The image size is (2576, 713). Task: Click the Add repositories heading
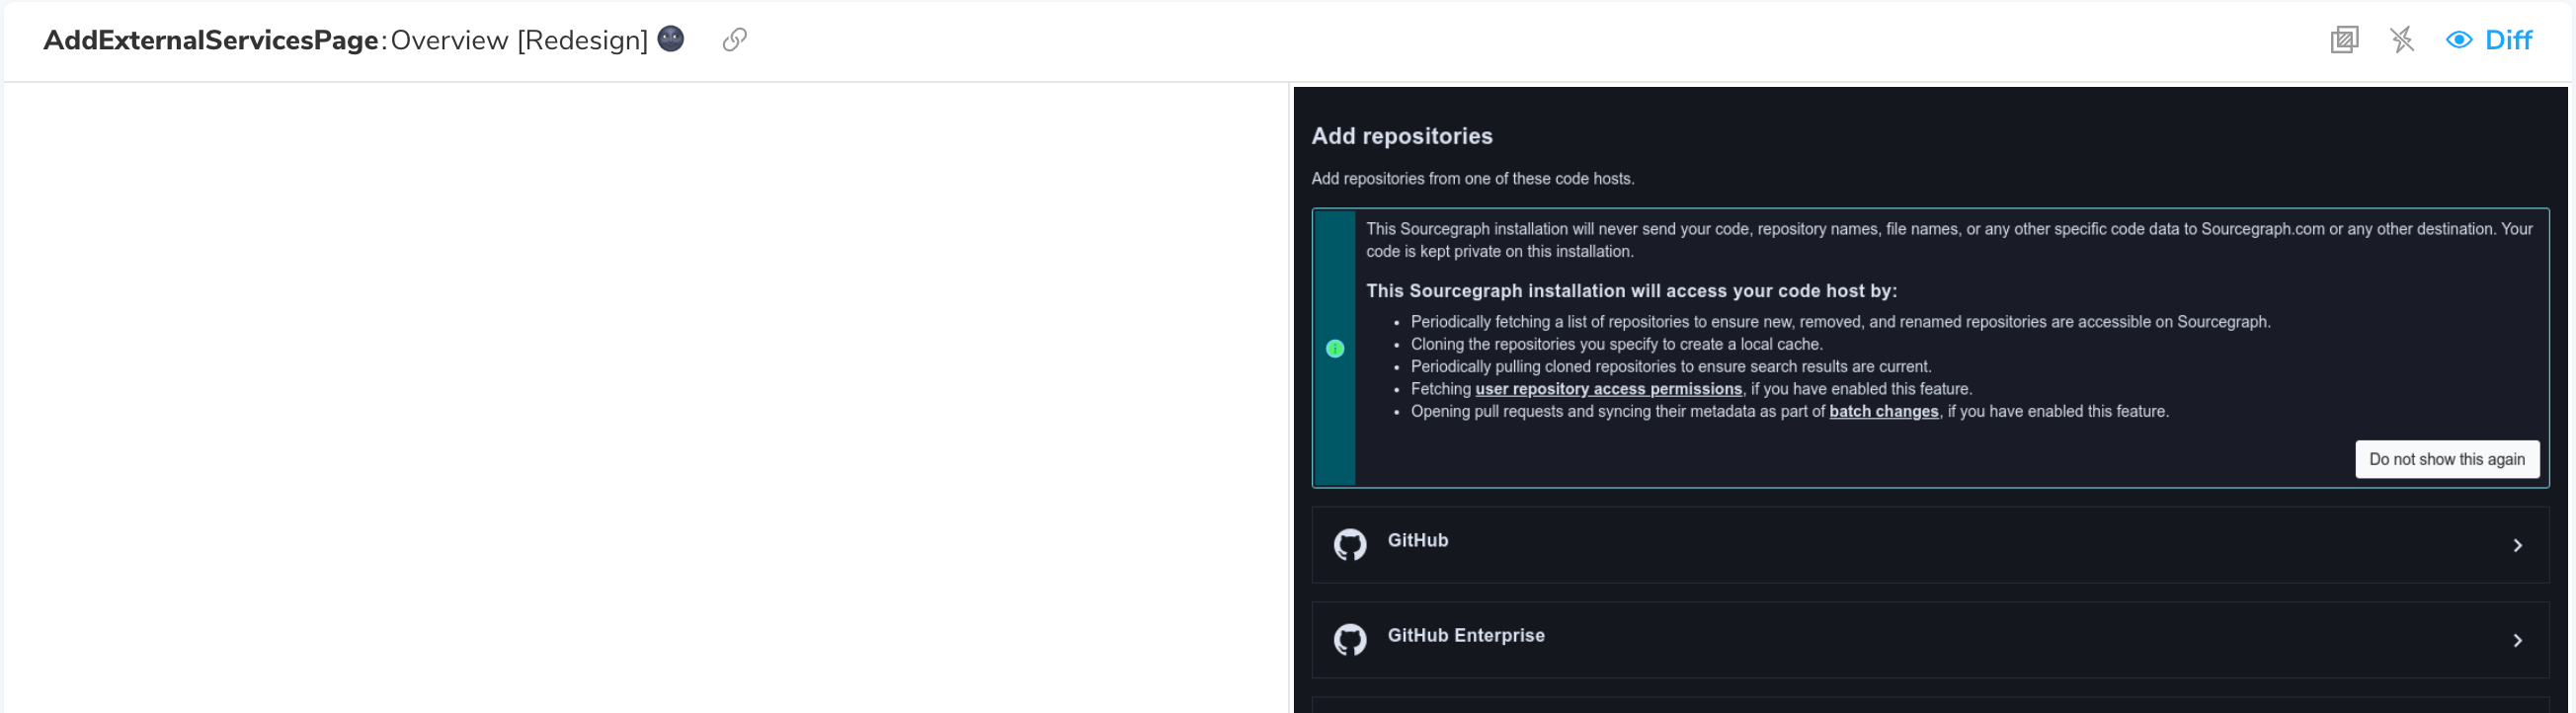[x=1401, y=136]
